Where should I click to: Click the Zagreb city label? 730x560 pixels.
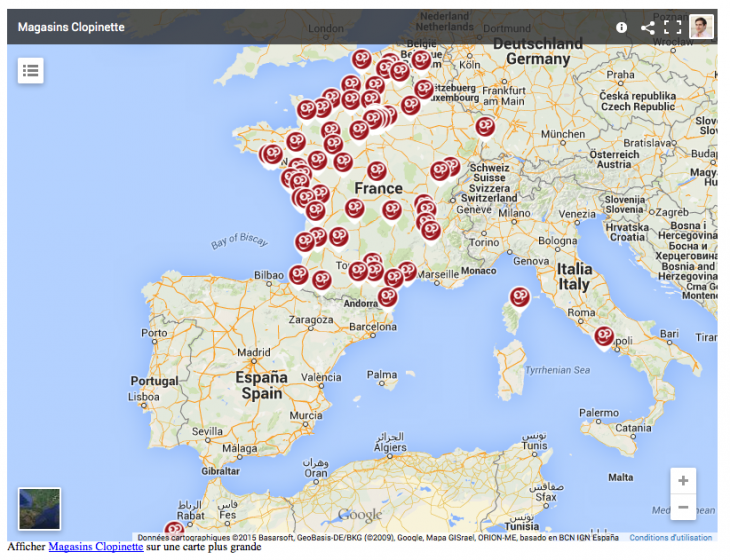point(672,212)
